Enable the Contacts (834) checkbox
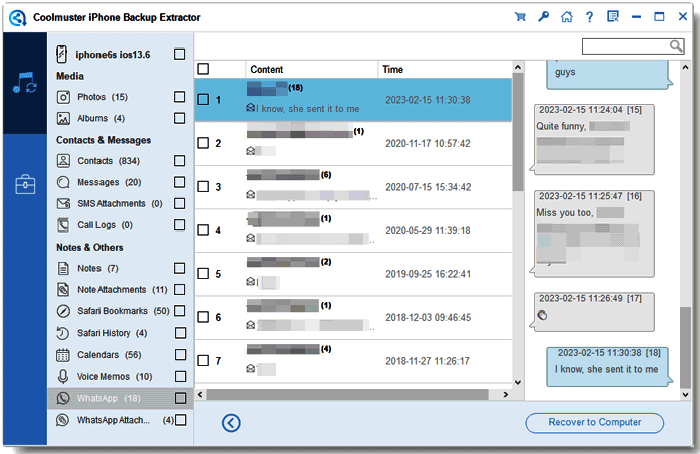The width and height of the screenshot is (700, 454). (179, 161)
